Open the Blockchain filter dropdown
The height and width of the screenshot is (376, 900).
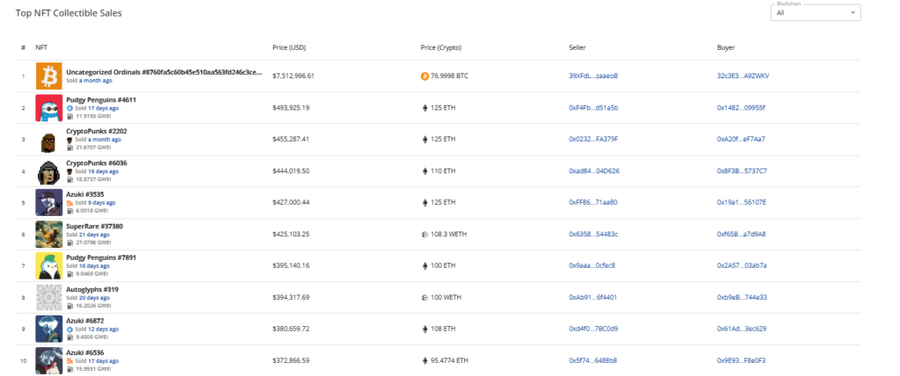coord(815,12)
